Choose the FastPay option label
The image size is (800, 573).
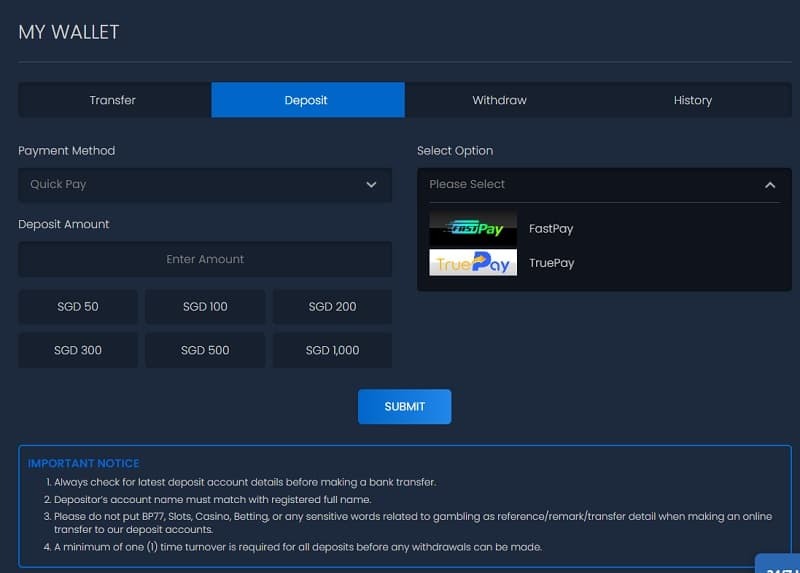(551, 229)
